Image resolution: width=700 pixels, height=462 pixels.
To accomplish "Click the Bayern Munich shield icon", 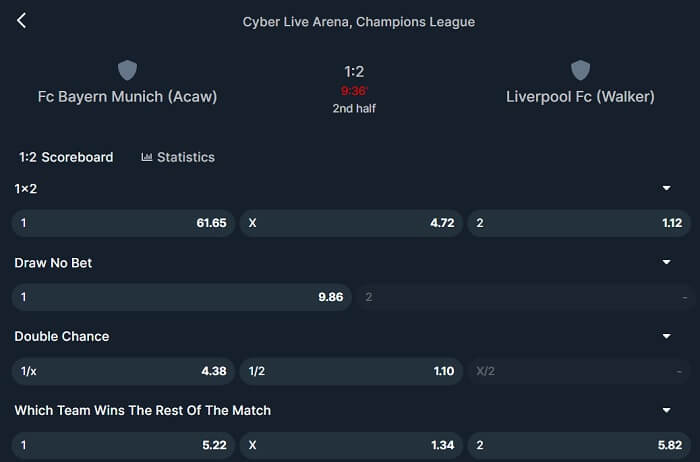I will pyautogui.click(x=127, y=70).
